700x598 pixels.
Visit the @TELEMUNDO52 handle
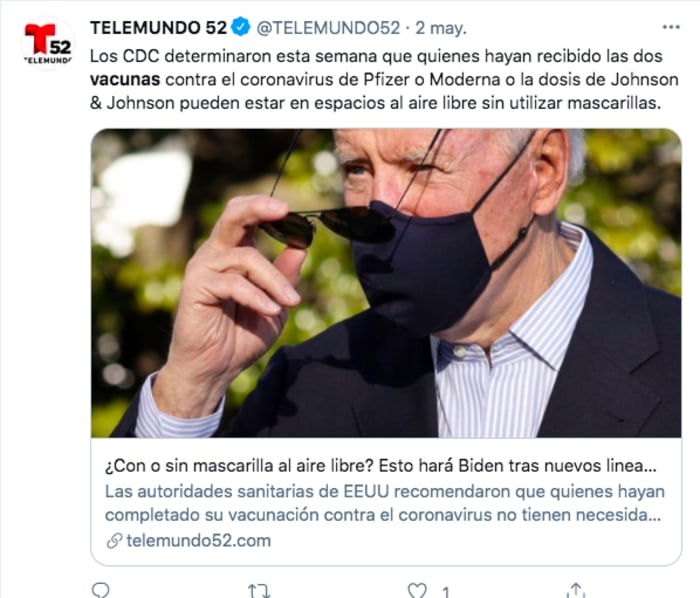click(x=328, y=28)
